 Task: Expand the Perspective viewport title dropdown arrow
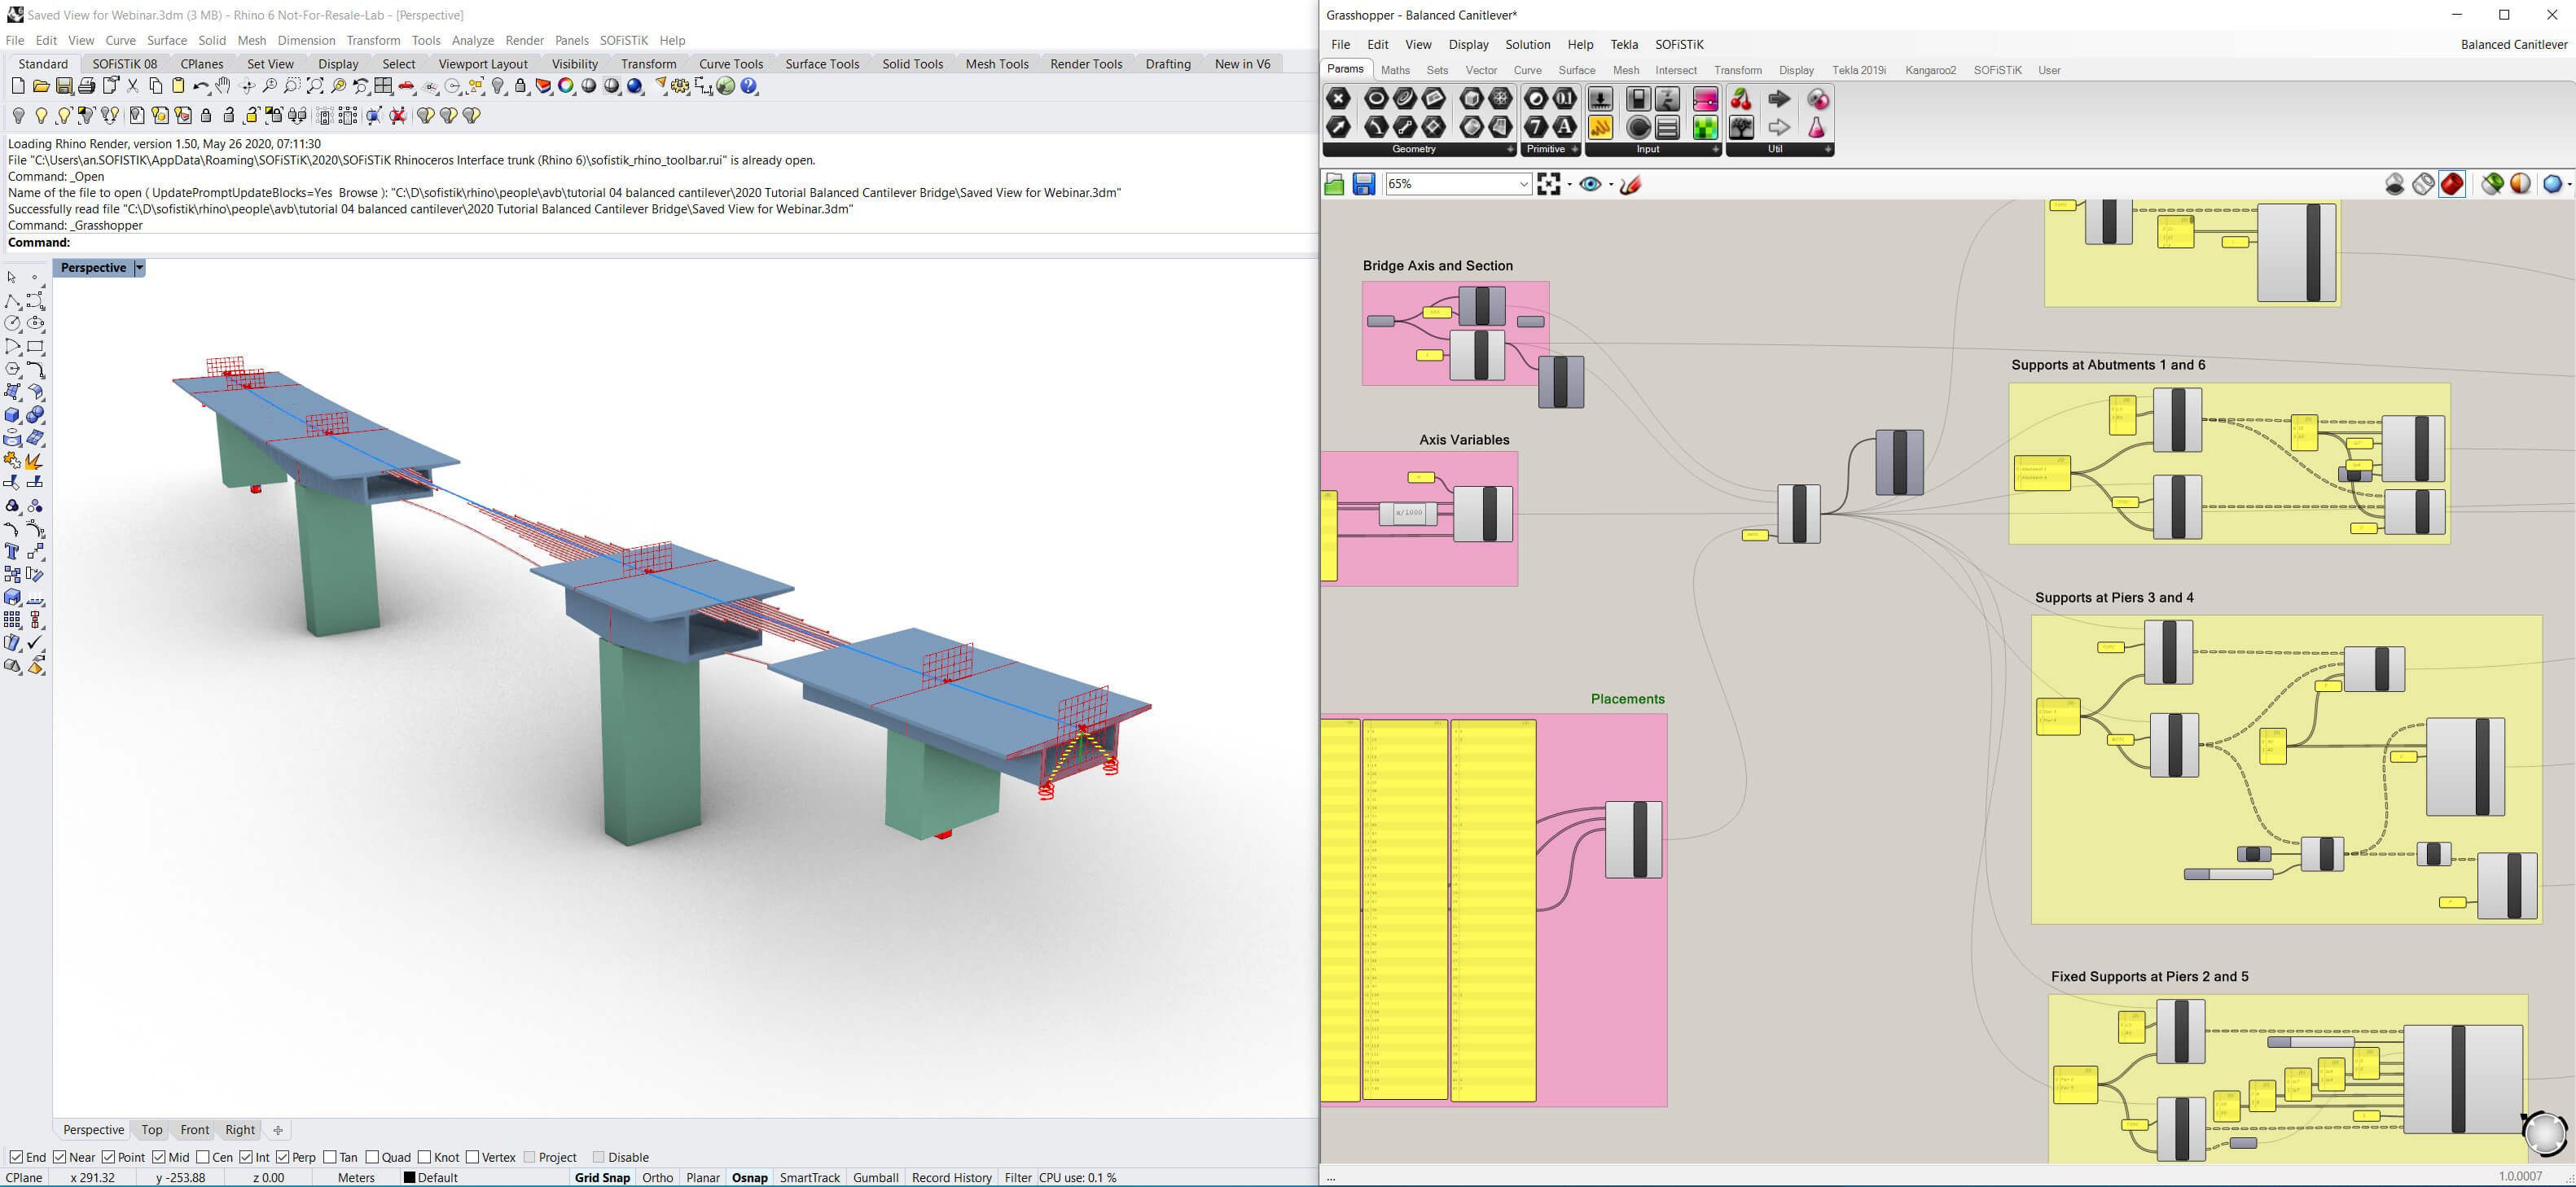click(x=140, y=268)
